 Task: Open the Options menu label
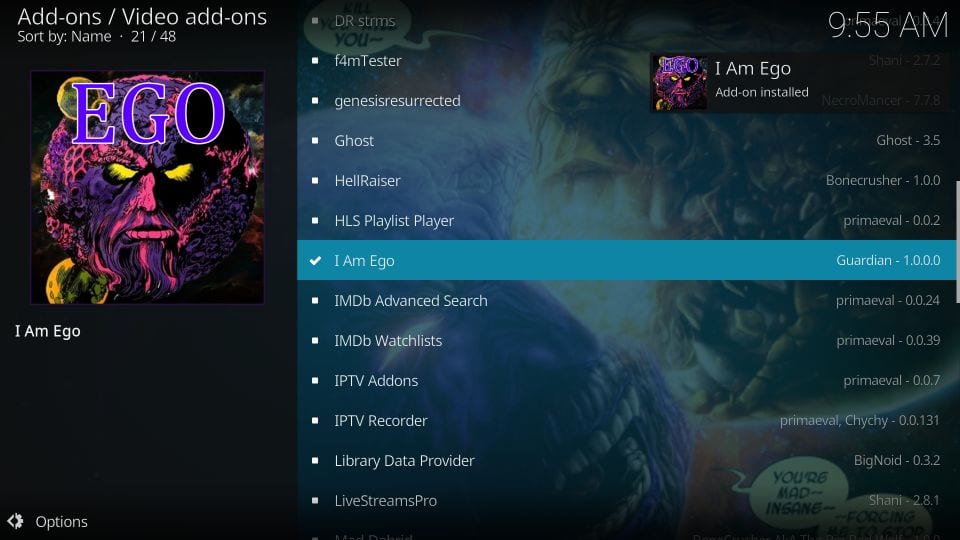61,522
